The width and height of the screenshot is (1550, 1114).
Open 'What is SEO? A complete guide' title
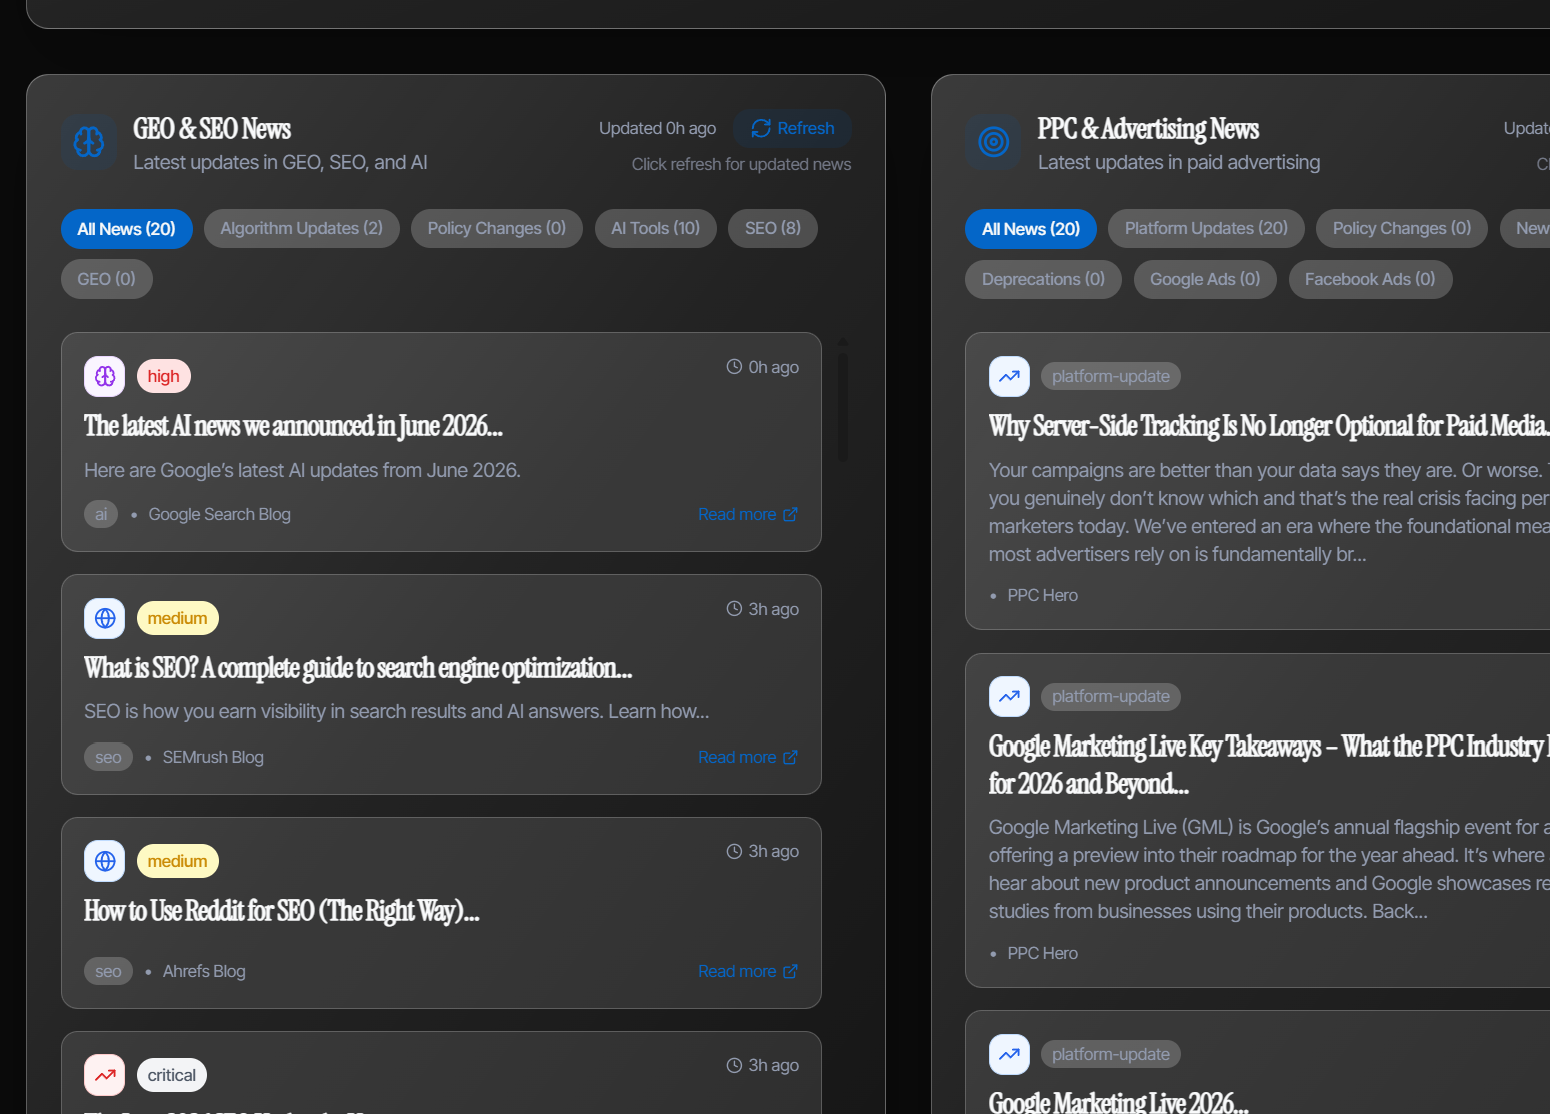pos(358,668)
